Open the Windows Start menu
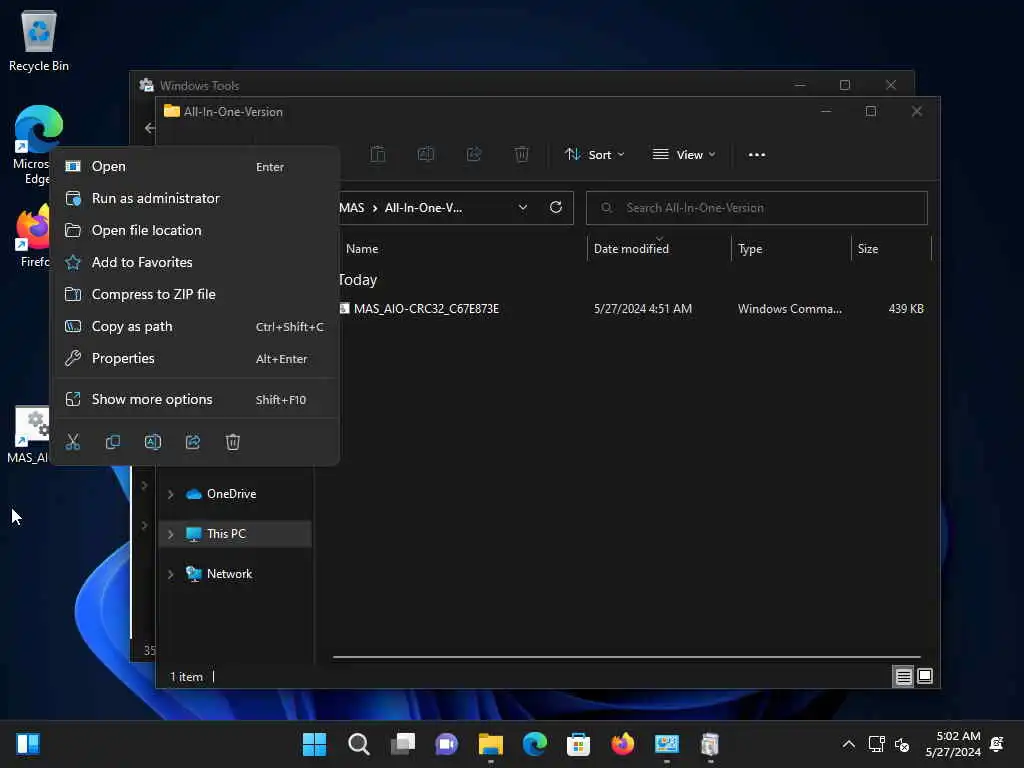Viewport: 1024px width, 768px height. pyautogui.click(x=315, y=744)
